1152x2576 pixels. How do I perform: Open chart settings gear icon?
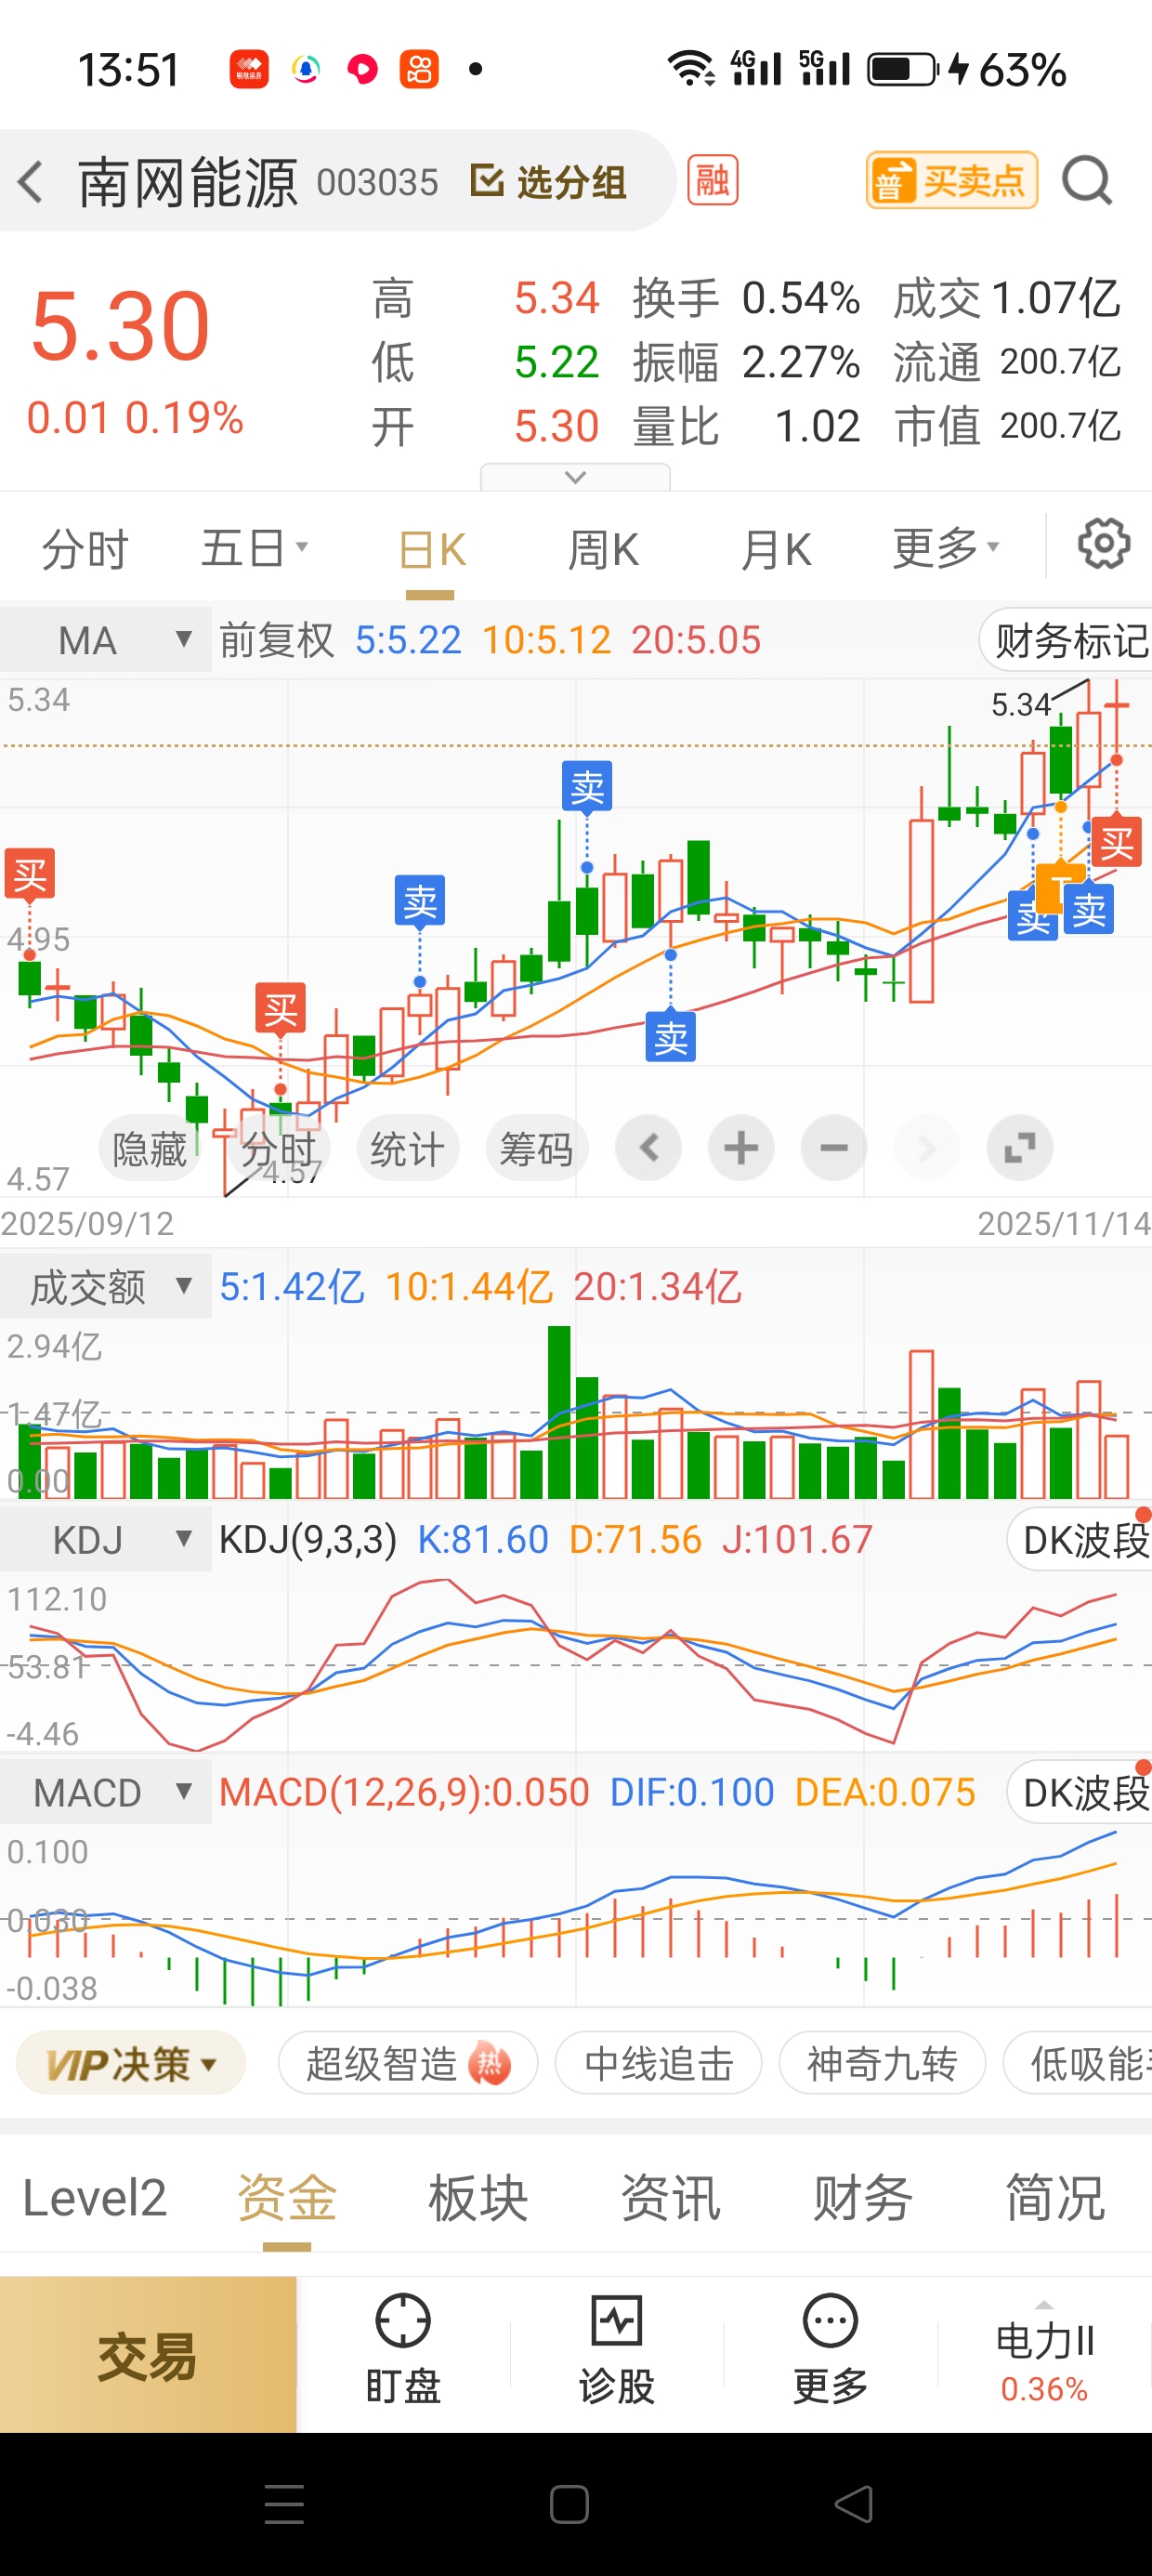(1103, 544)
